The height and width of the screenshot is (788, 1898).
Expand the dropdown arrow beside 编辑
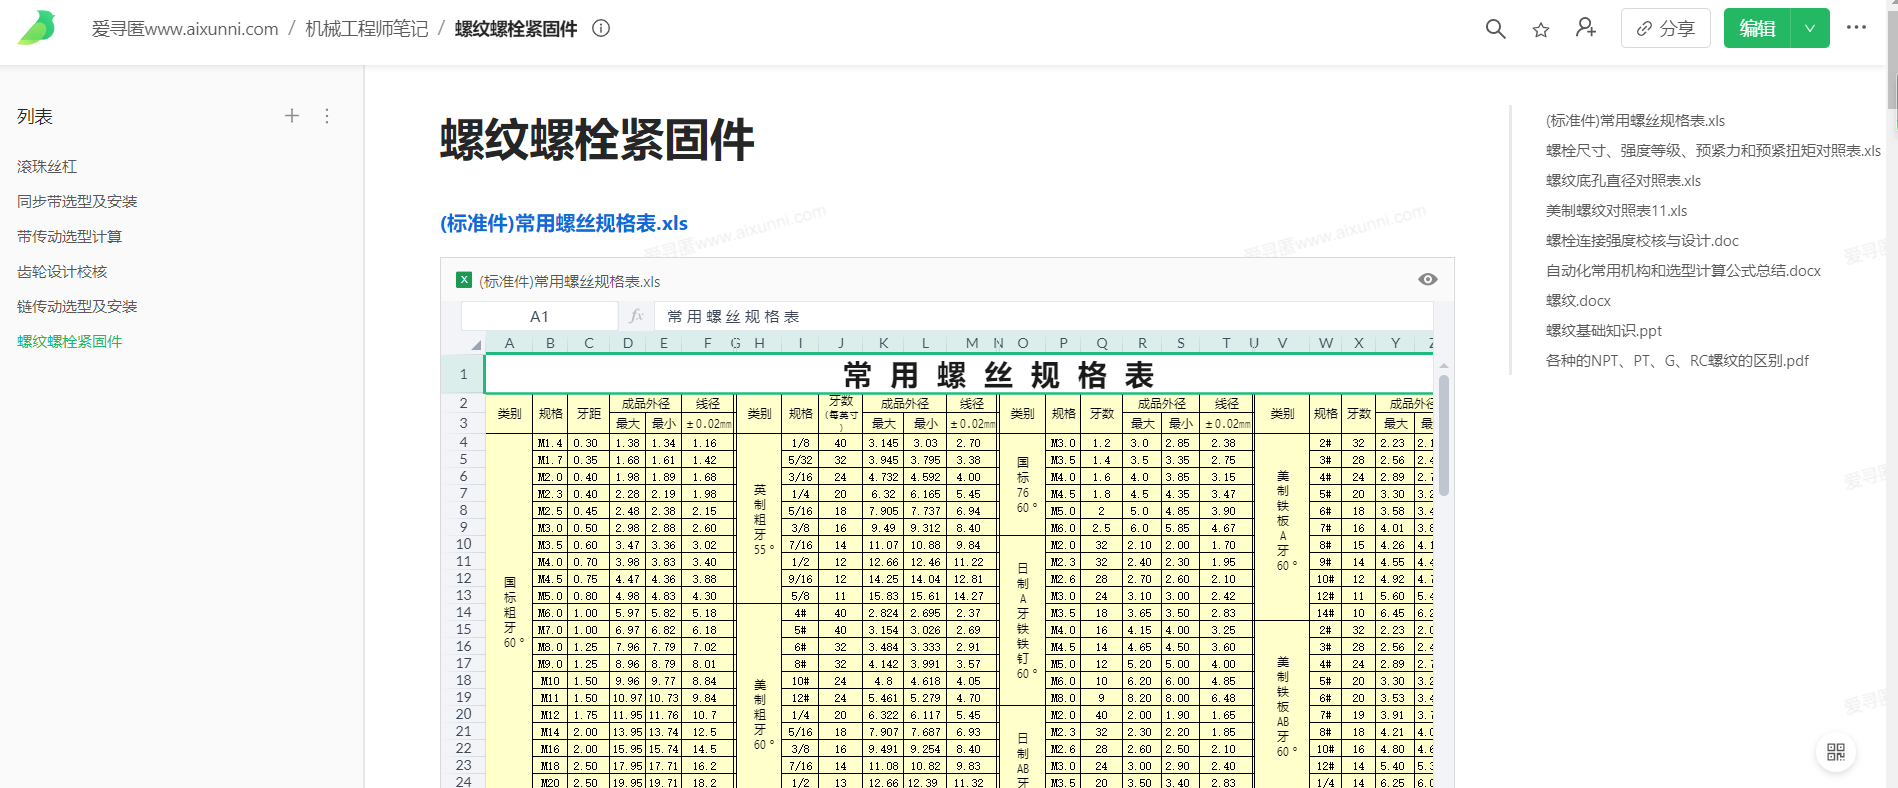coord(1810,29)
